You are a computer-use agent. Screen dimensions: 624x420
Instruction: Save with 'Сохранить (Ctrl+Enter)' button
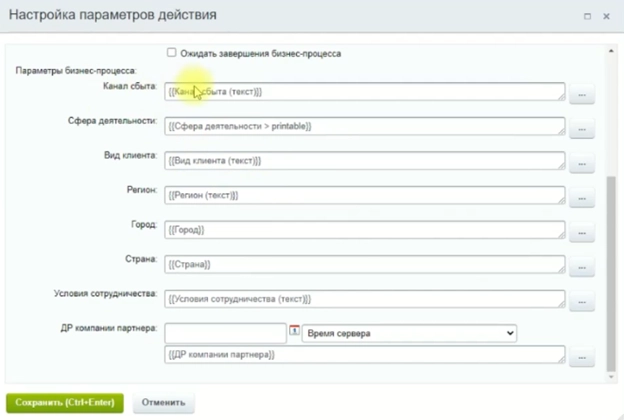[x=65, y=402]
